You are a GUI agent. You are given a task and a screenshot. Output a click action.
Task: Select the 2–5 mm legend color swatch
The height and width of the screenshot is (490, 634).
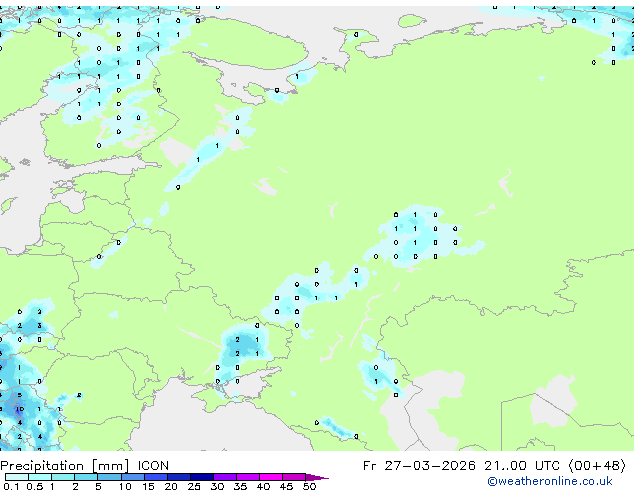[x=87, y=477]
